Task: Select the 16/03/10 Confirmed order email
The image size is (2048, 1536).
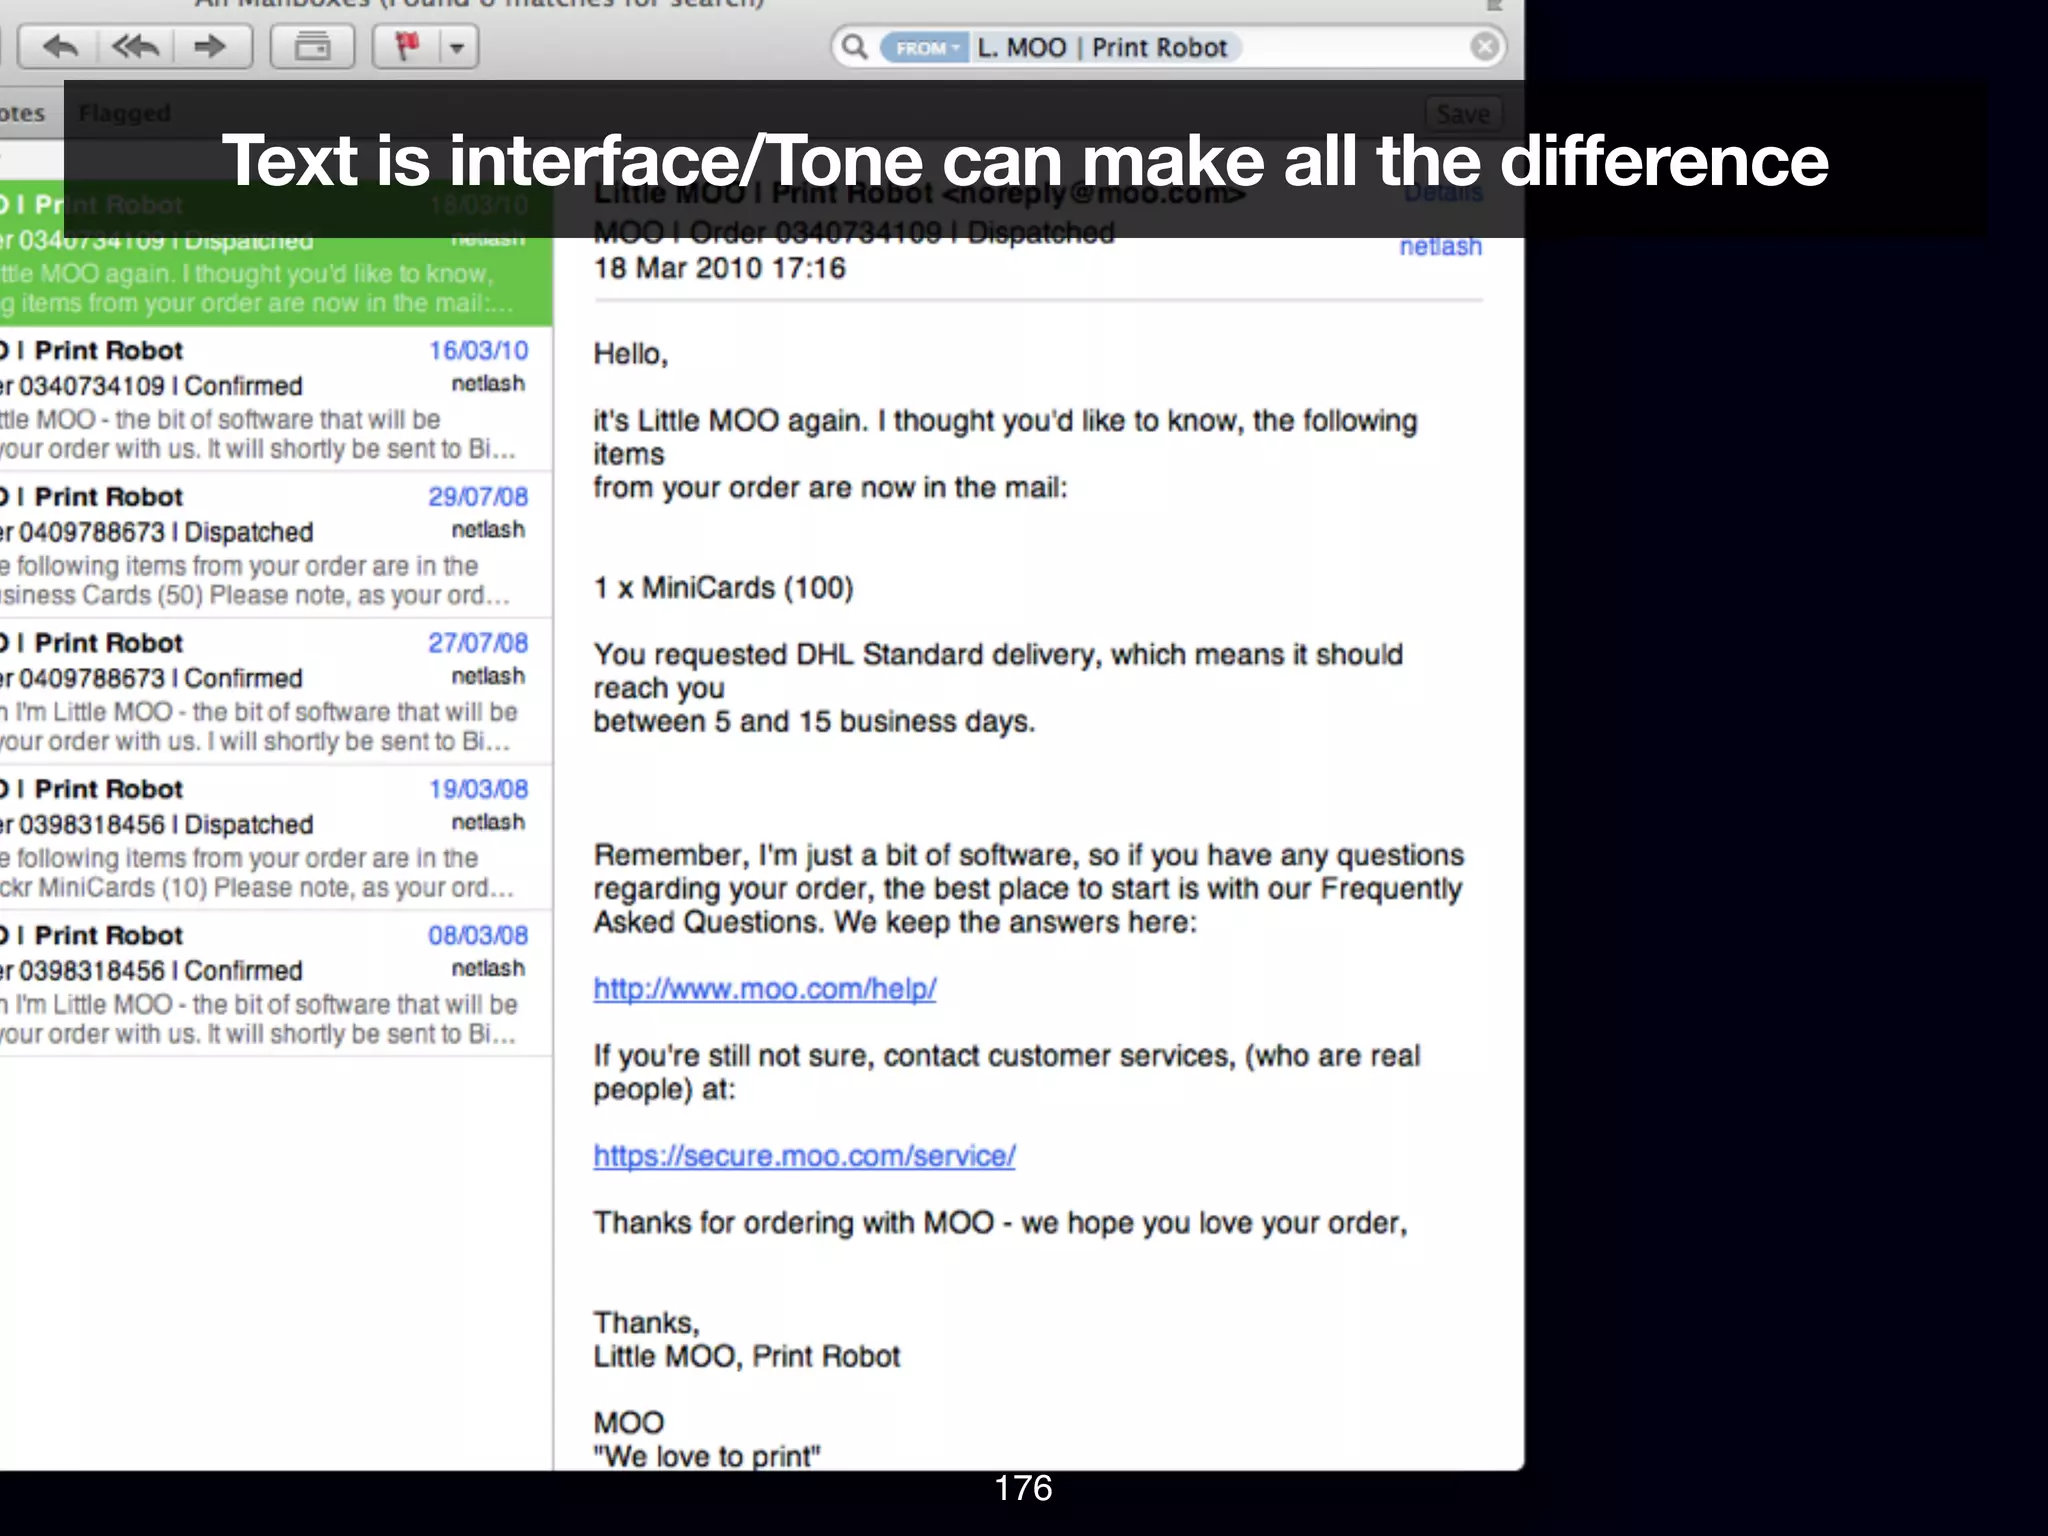Action: pos(276,400)
